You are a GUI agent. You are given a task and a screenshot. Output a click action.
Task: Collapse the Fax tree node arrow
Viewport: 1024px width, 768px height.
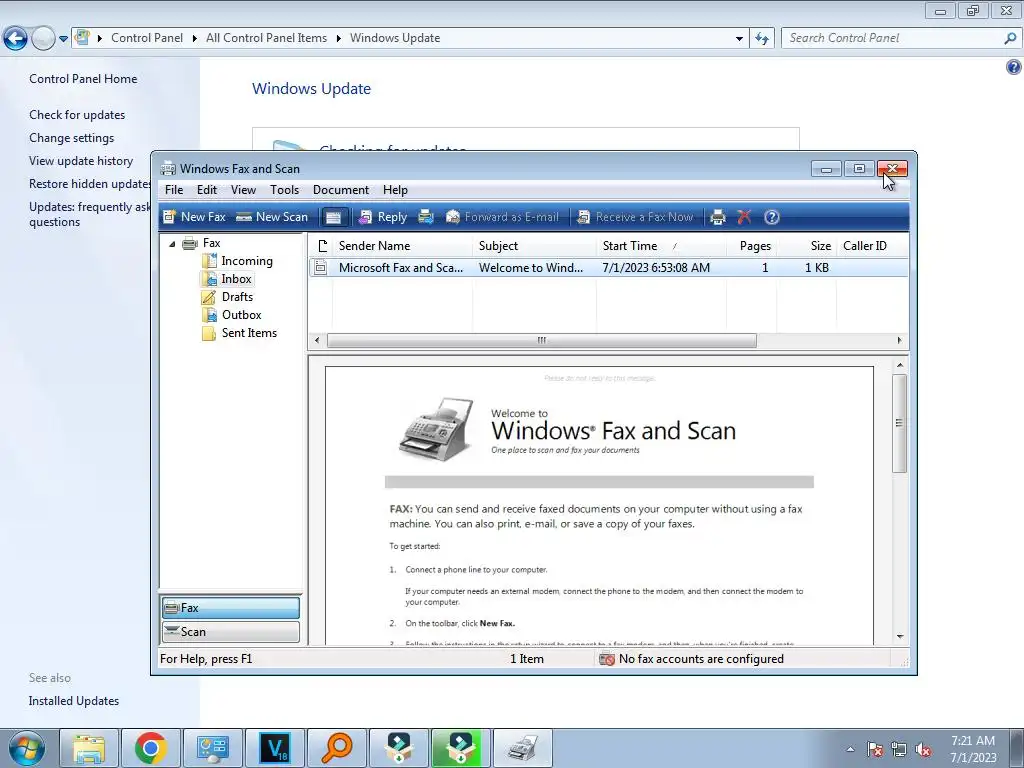172,244
